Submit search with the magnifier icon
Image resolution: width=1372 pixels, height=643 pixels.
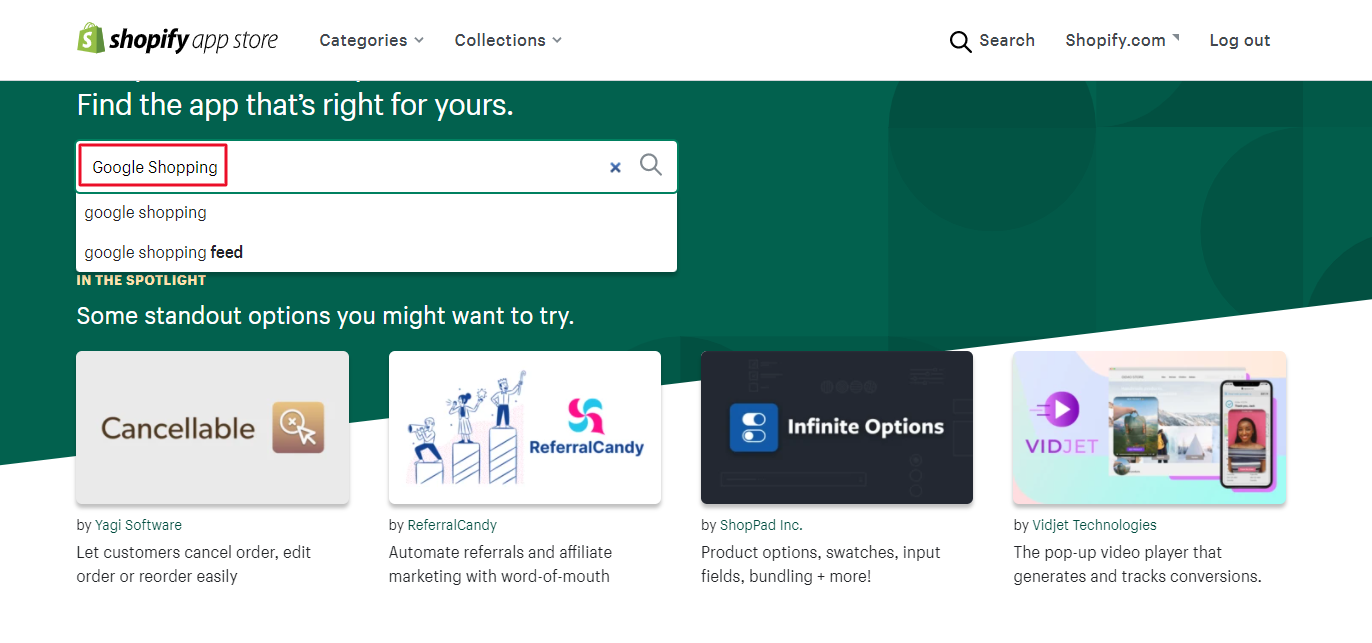(651, 165)
